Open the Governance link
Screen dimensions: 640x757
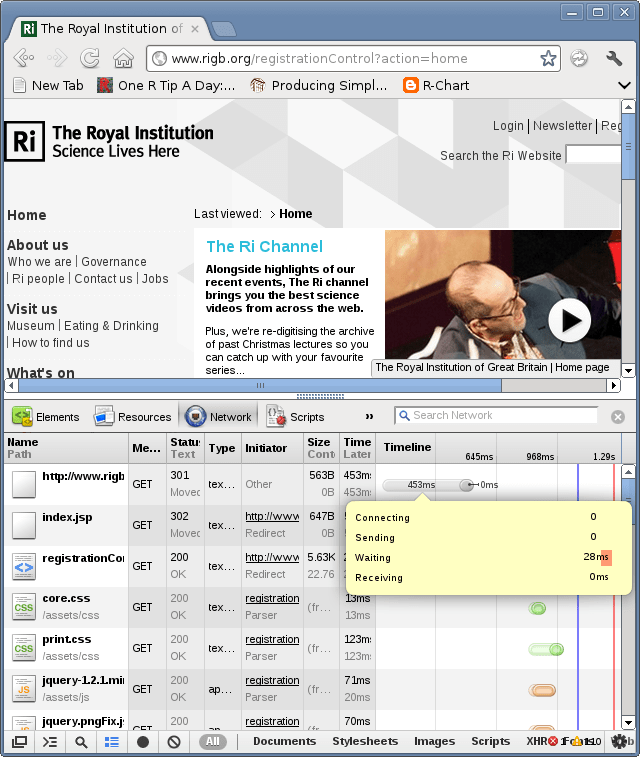coord(113,262)
